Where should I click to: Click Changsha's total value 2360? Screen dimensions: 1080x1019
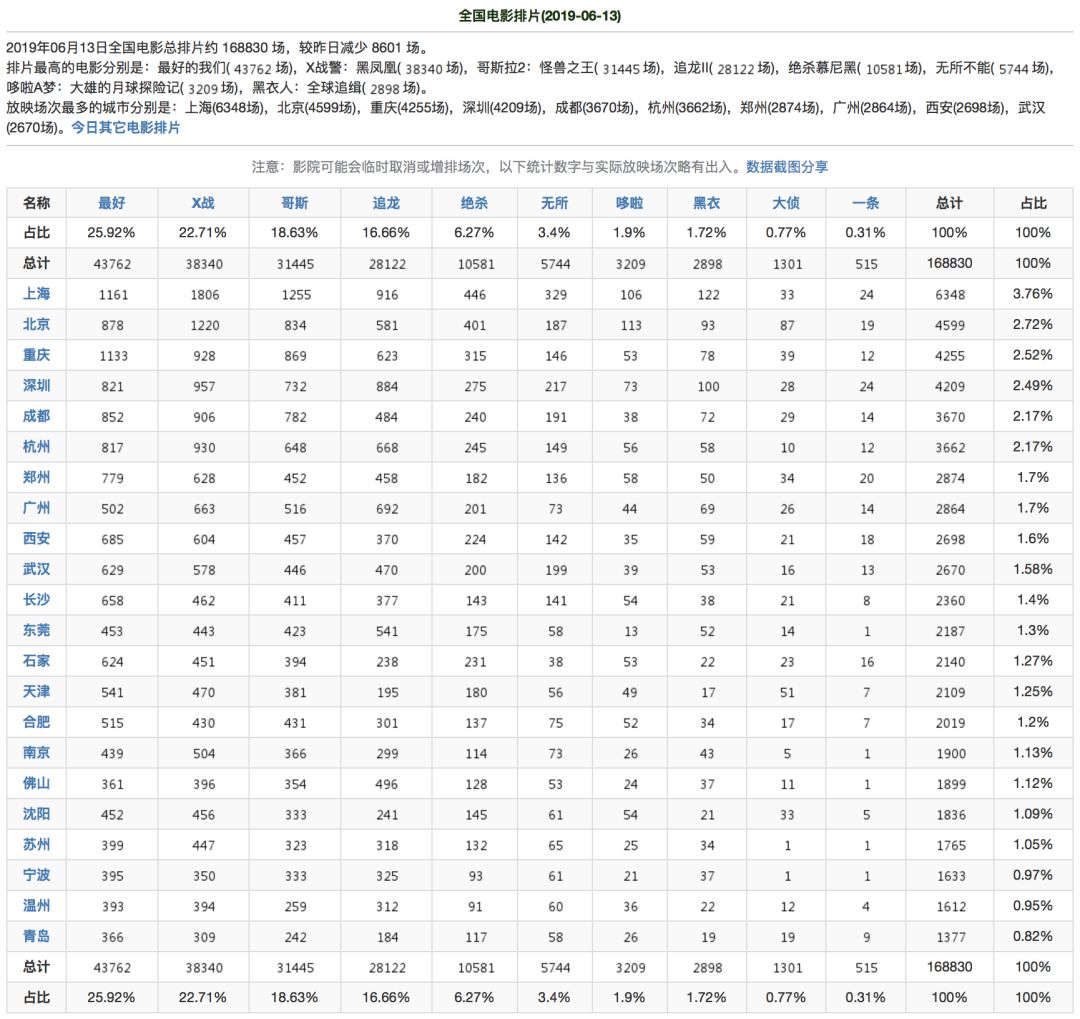950,601
